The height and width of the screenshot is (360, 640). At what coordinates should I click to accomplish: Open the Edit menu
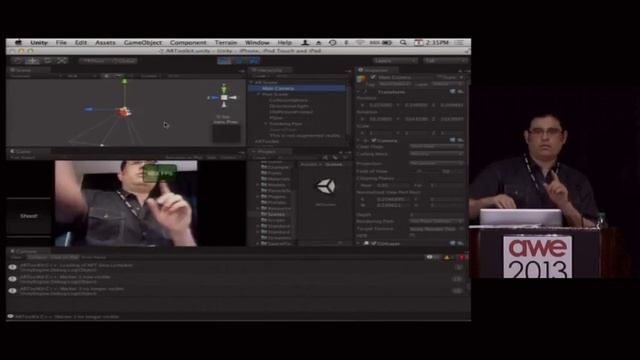point(81,42)
